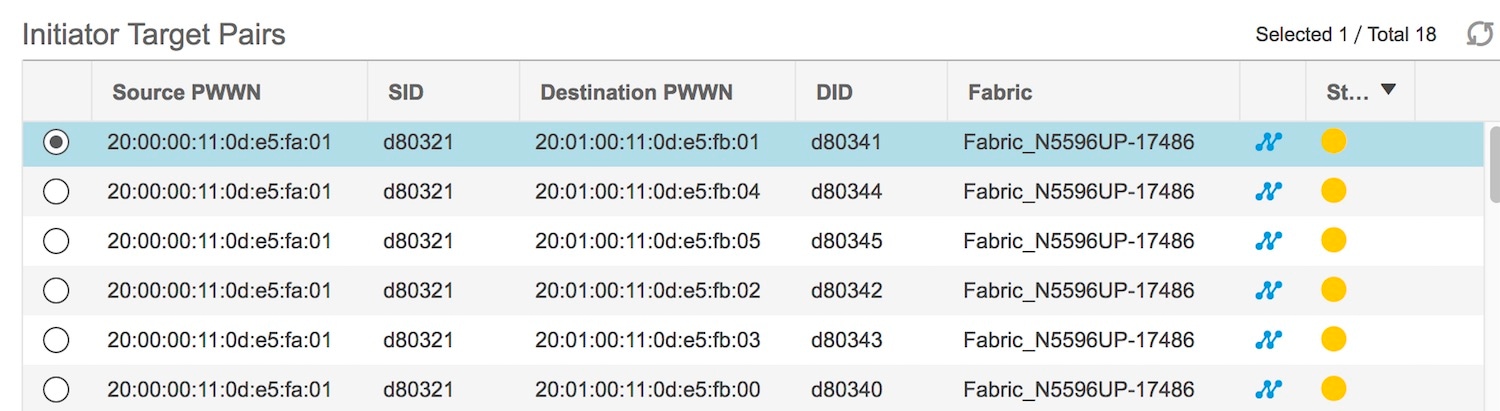Viewport: 1500px width, 411px height.
Task: Select radio button for destination fb:05
Action: [x=56, y=241]
